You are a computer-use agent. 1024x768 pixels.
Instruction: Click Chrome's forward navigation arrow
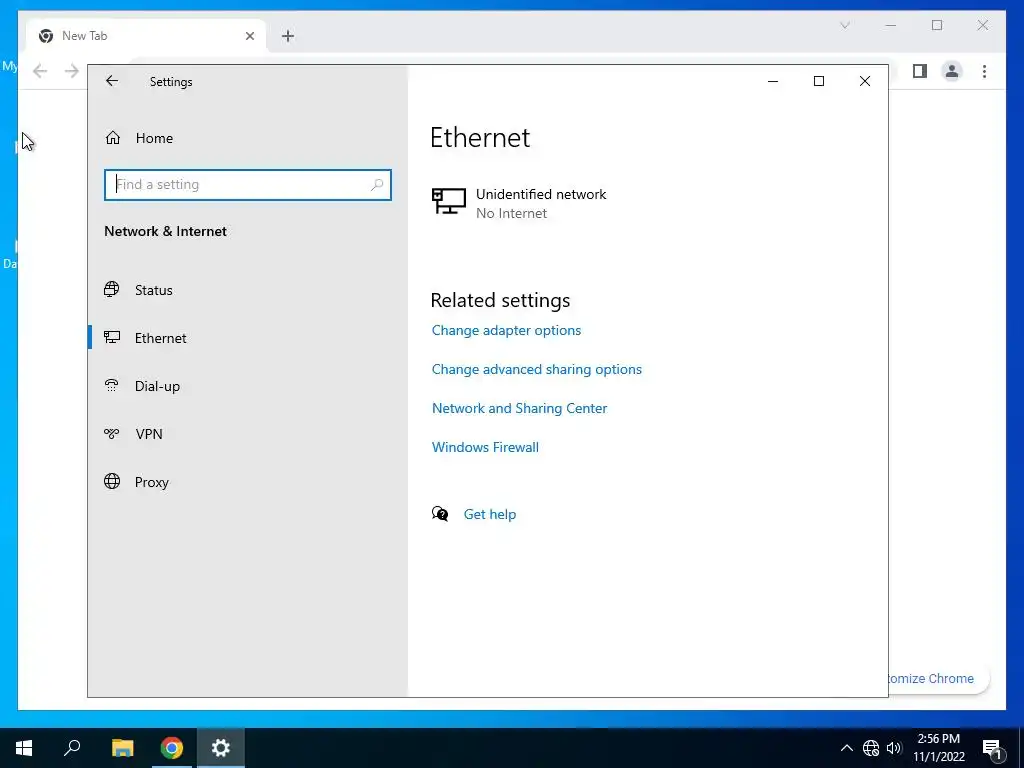click(x=72, y=71)
